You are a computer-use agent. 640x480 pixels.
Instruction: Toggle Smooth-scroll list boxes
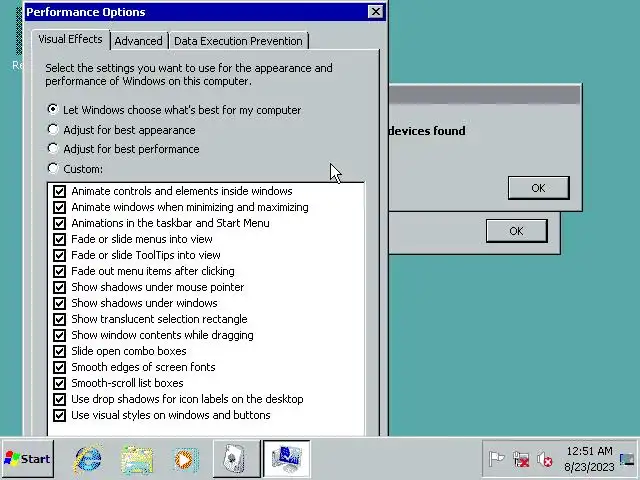click(x=60, y=383)
